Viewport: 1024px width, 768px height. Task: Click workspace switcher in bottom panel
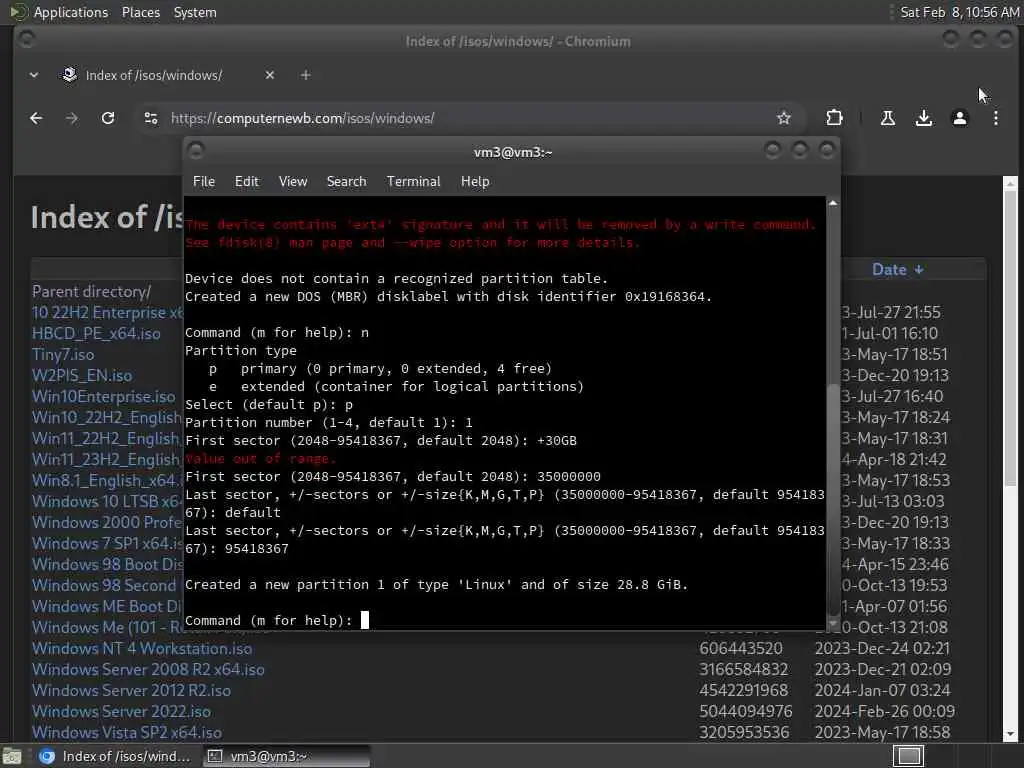908,756
